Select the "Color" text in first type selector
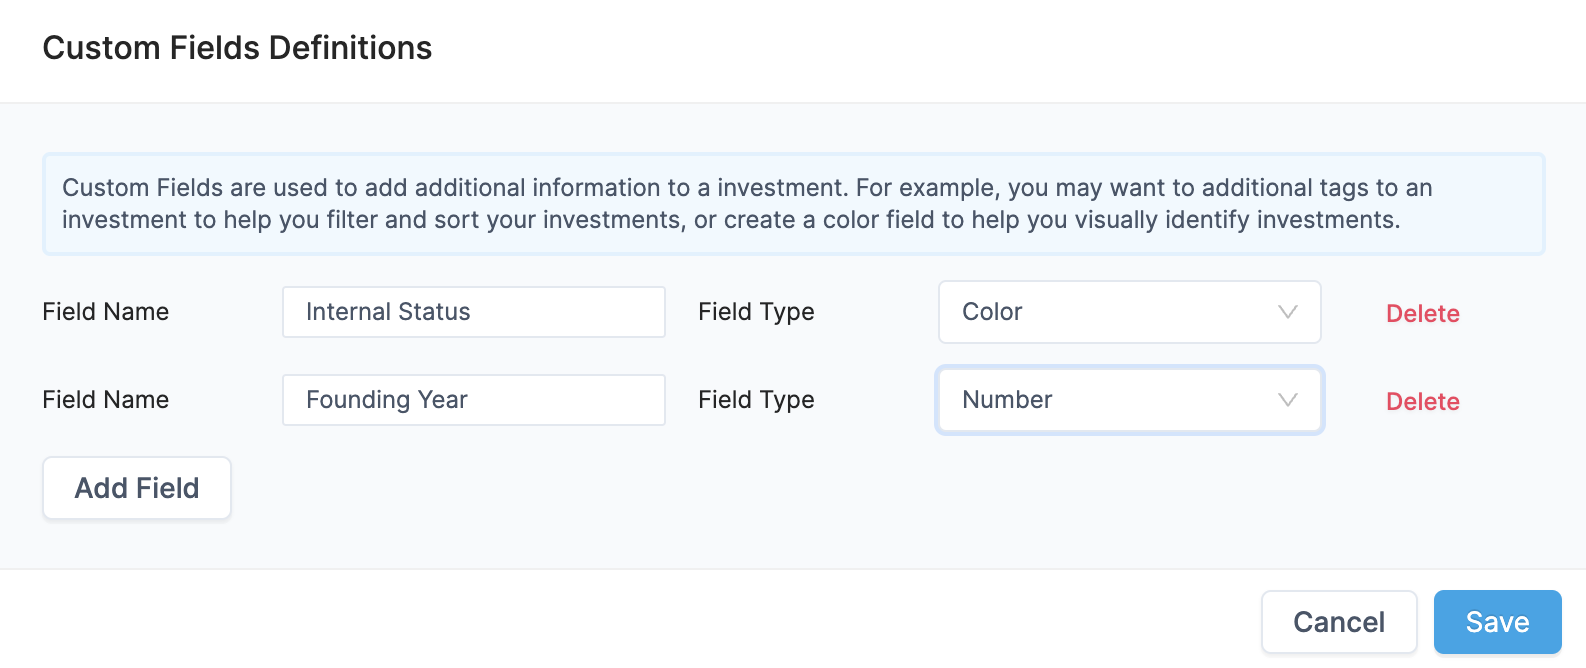 992,312
